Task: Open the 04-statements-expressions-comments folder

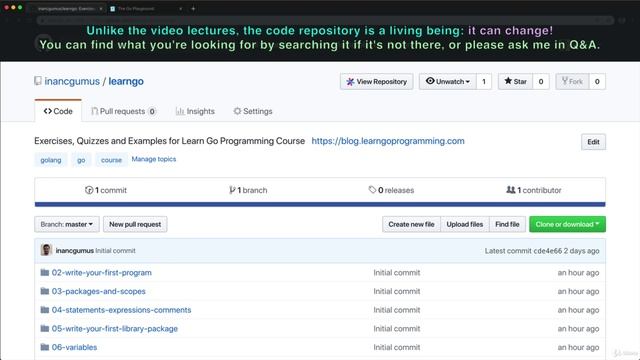Action: click(x=121, y=310)
